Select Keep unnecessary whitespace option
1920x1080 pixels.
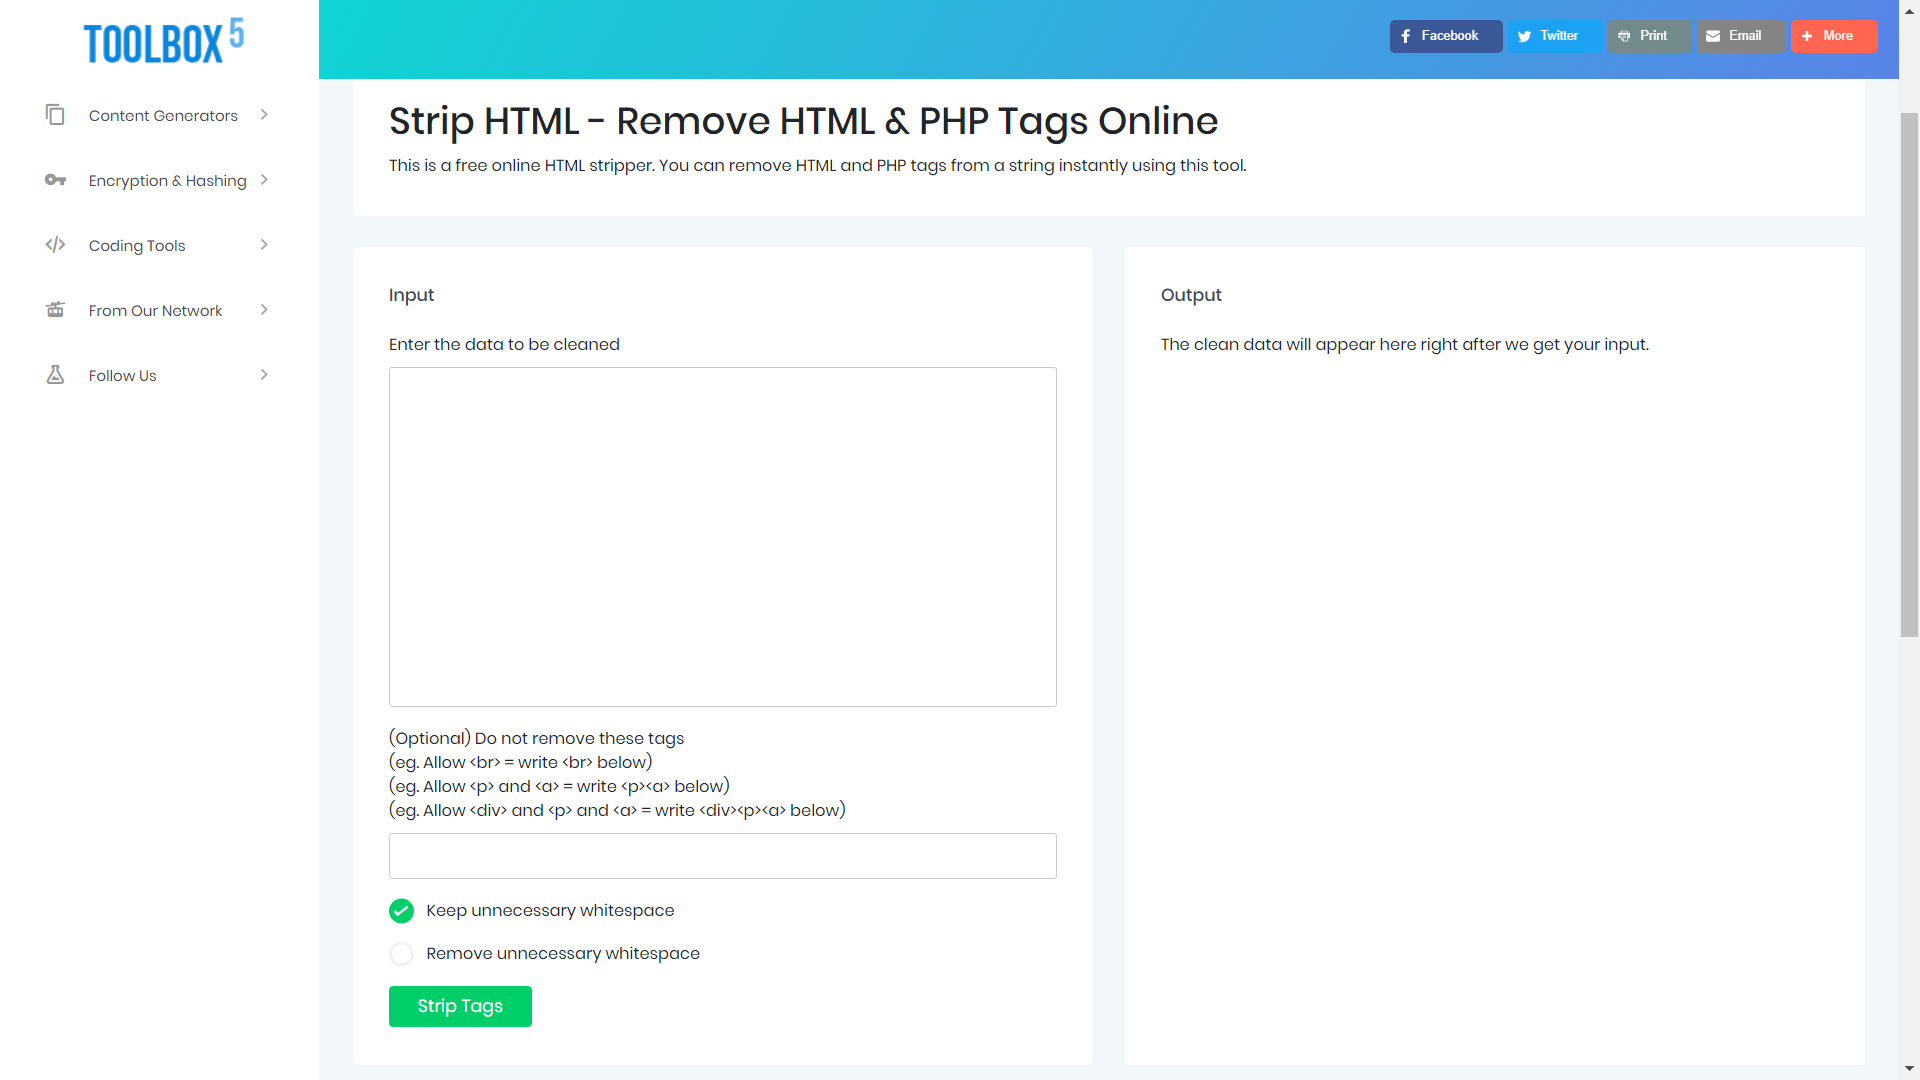[x=401, y=911]
